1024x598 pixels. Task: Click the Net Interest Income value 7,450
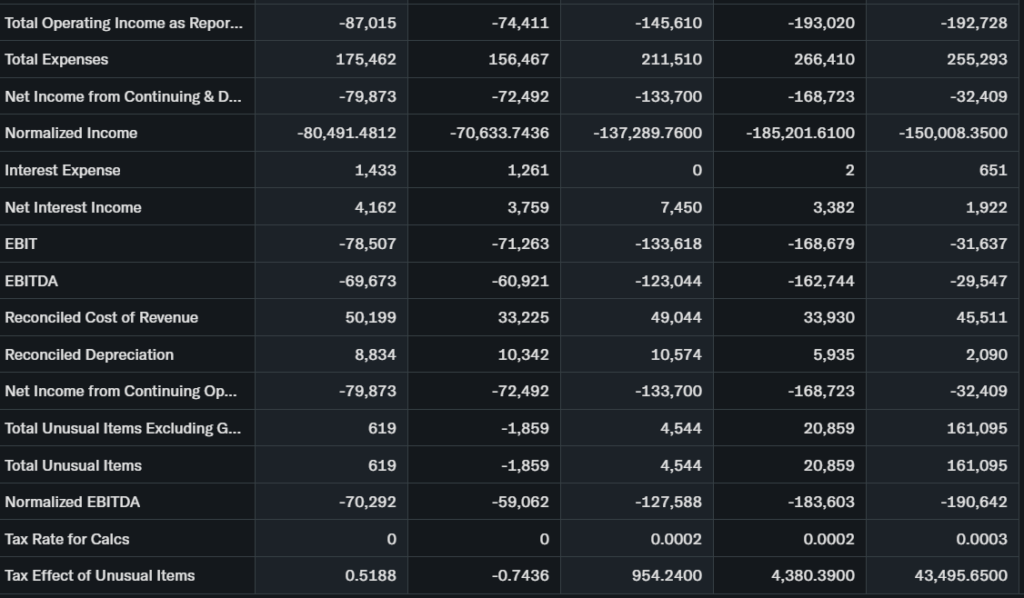pyautogui.click(x=681, y=207)
